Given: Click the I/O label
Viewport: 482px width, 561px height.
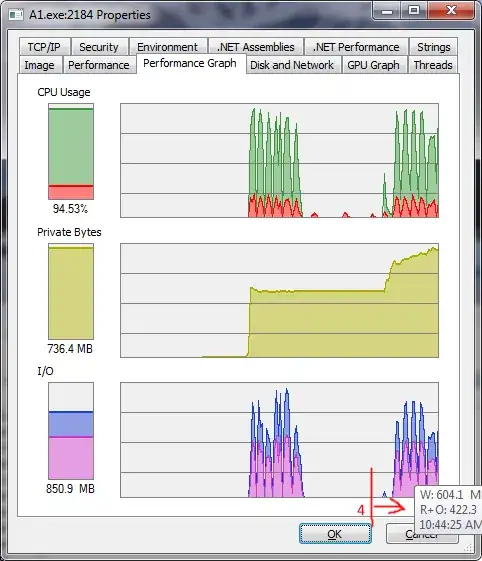Looking at the screenshot, I should pyautogui.click(x=45, y=371).
